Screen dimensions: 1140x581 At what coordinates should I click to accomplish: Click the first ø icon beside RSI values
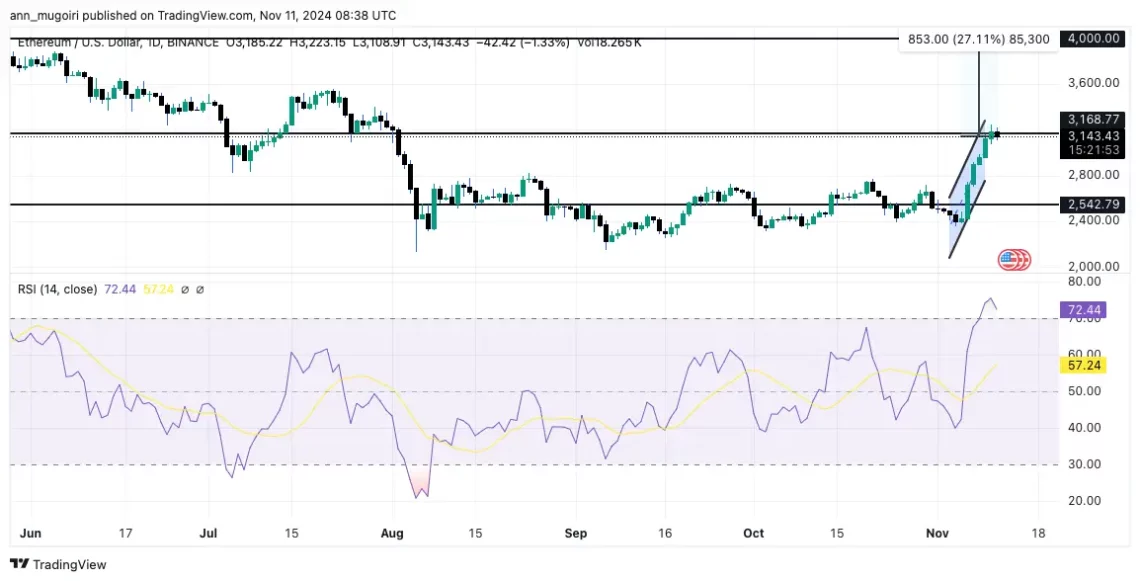(185, 289)
